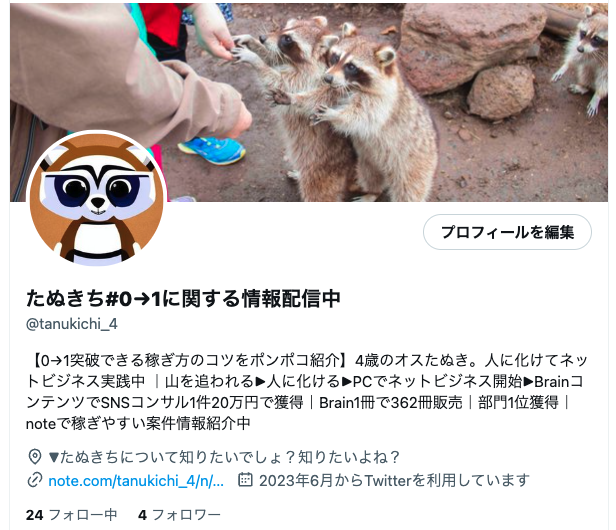Click the calendar joined-date icon

(246, 480)
